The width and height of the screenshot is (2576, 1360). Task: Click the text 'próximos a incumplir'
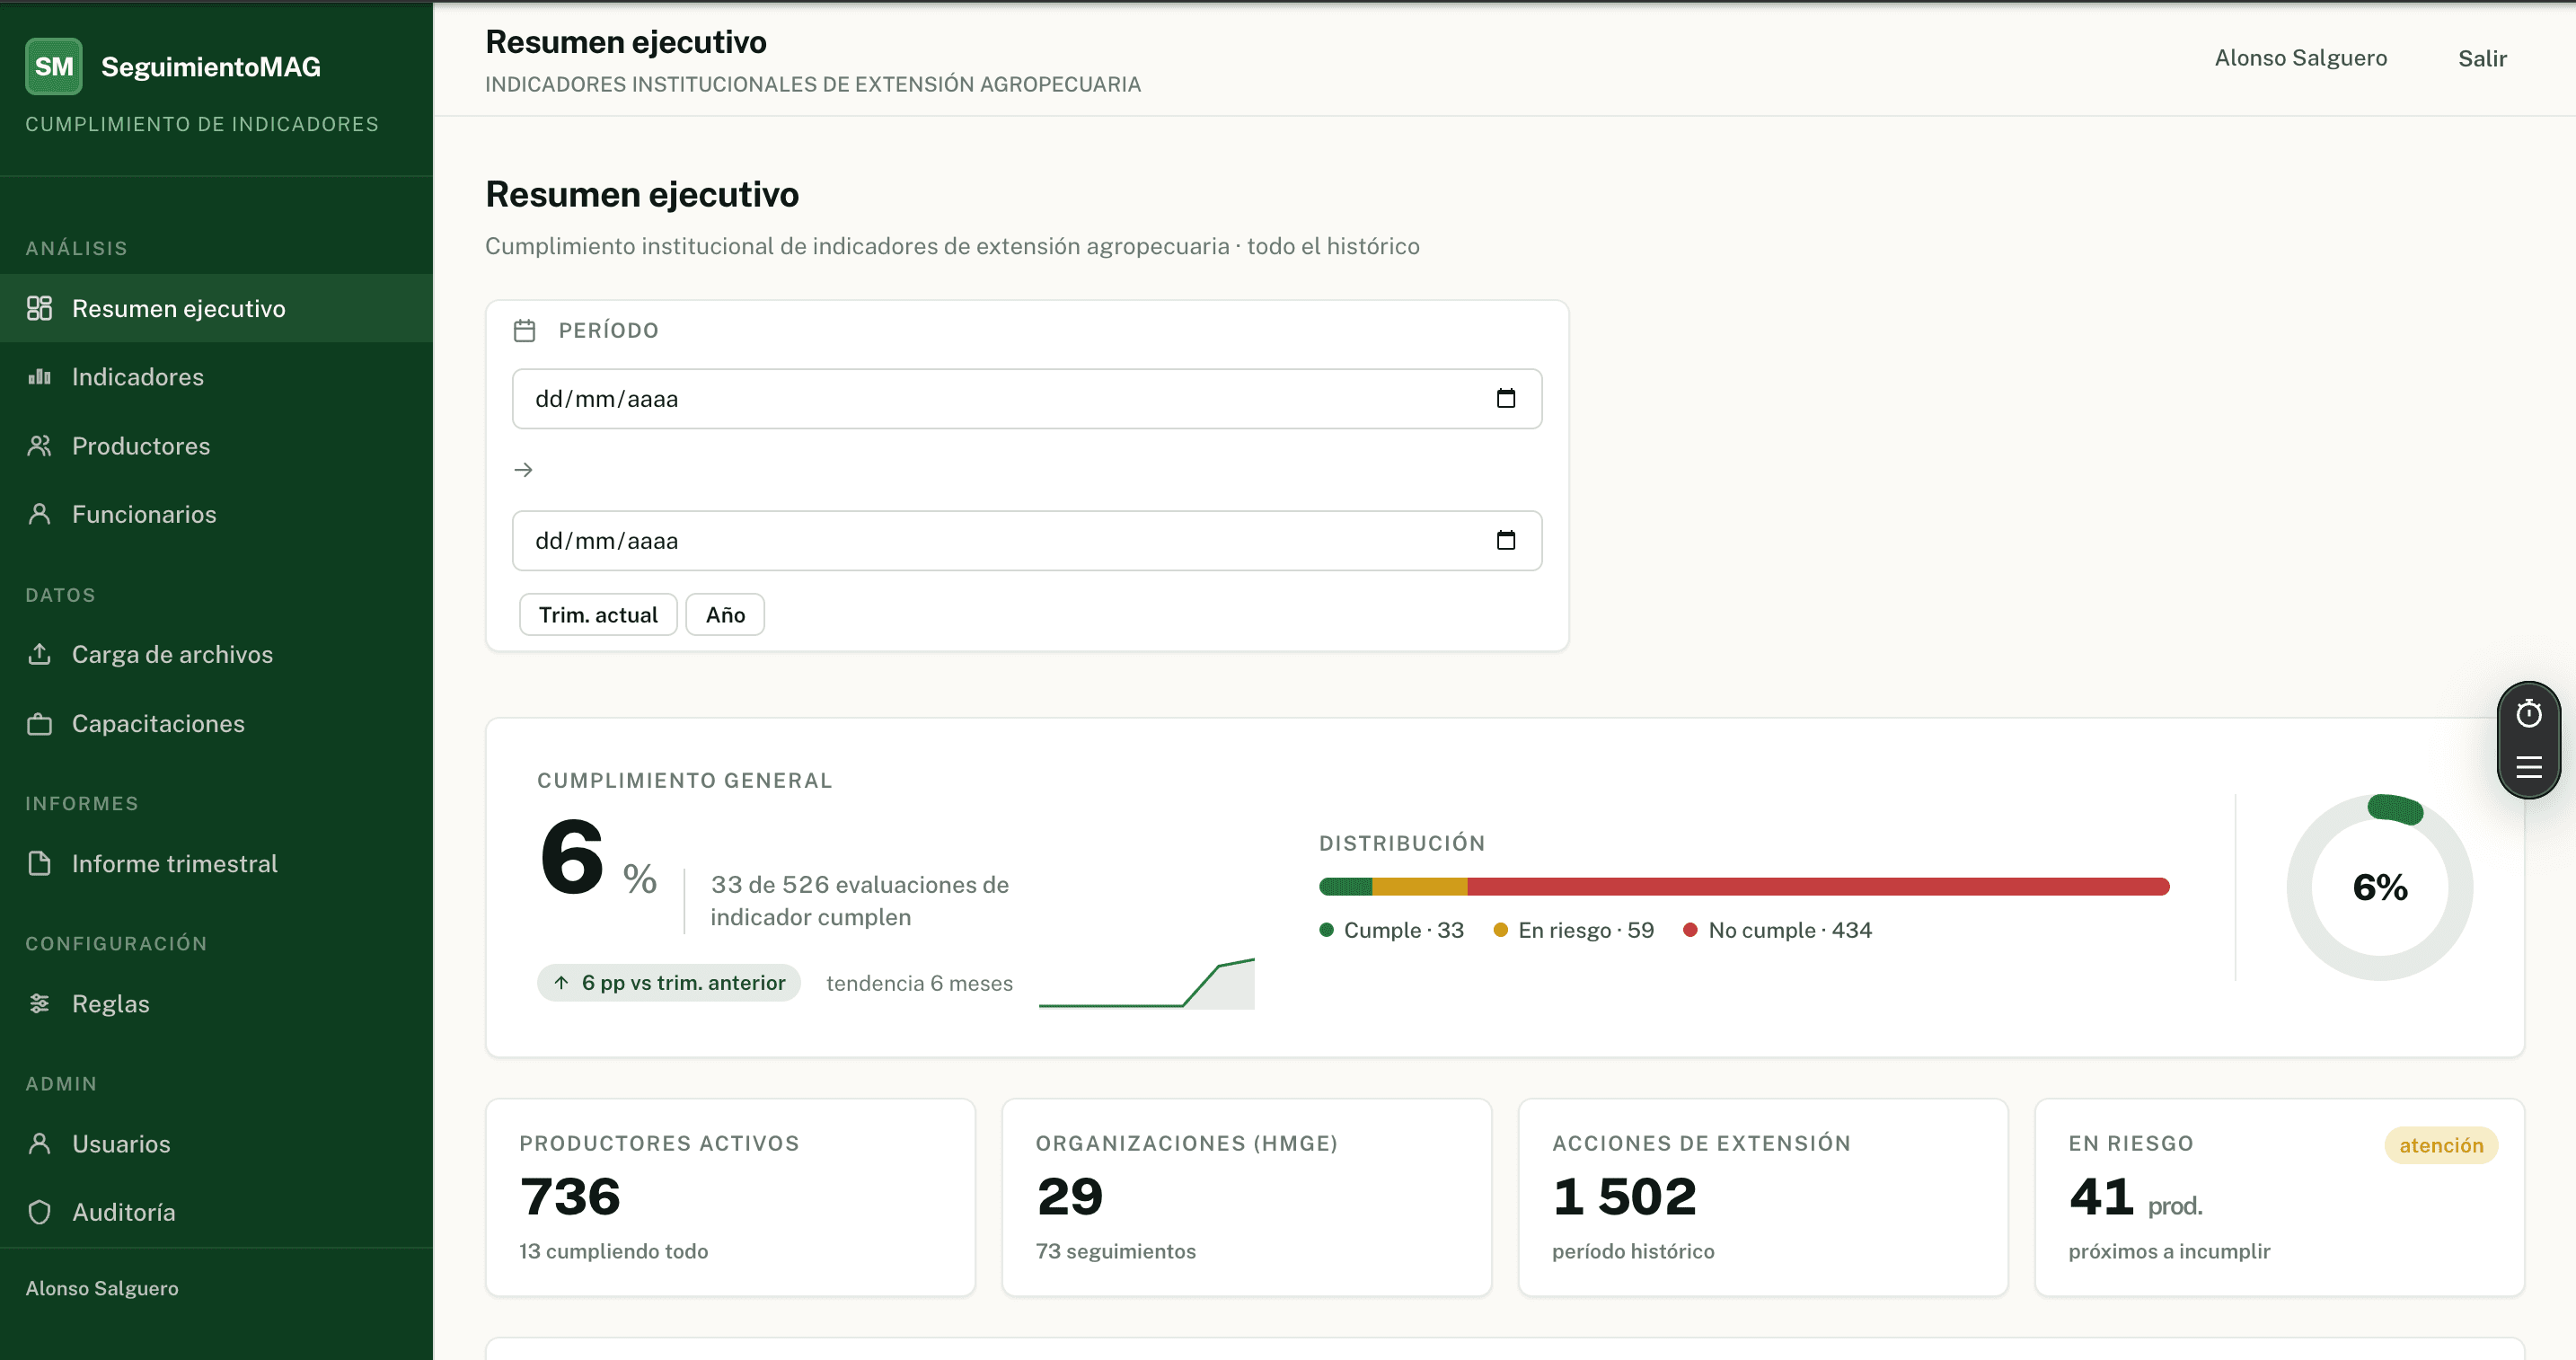(2169, 1251)
